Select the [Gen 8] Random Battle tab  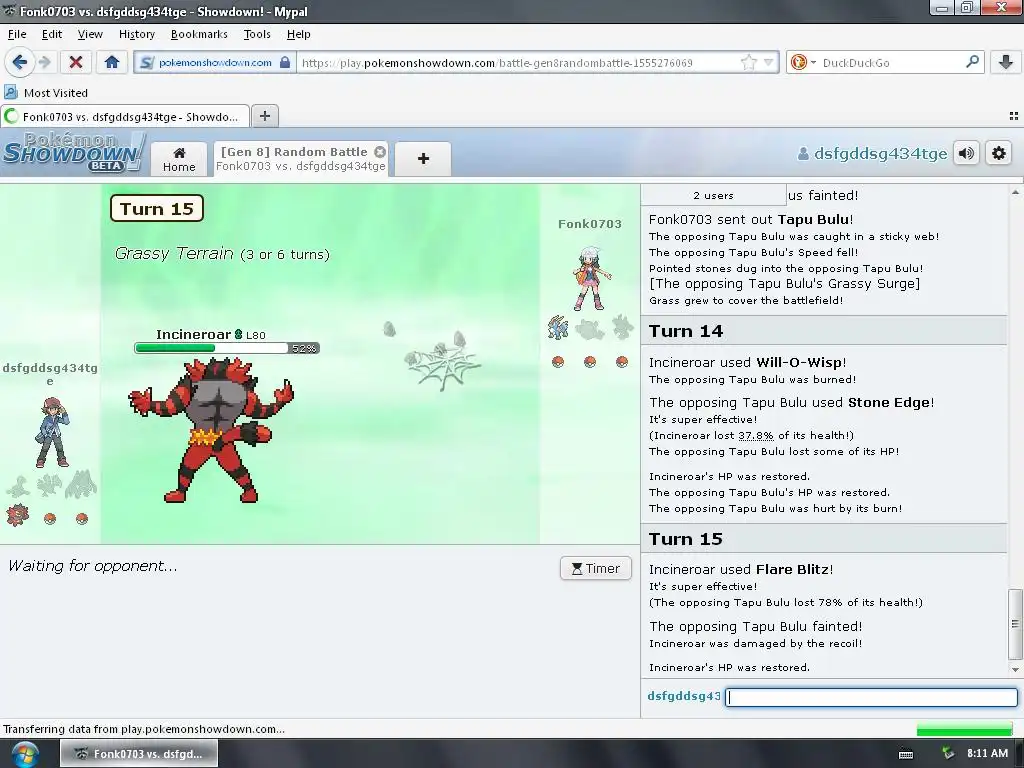[301, 159]
